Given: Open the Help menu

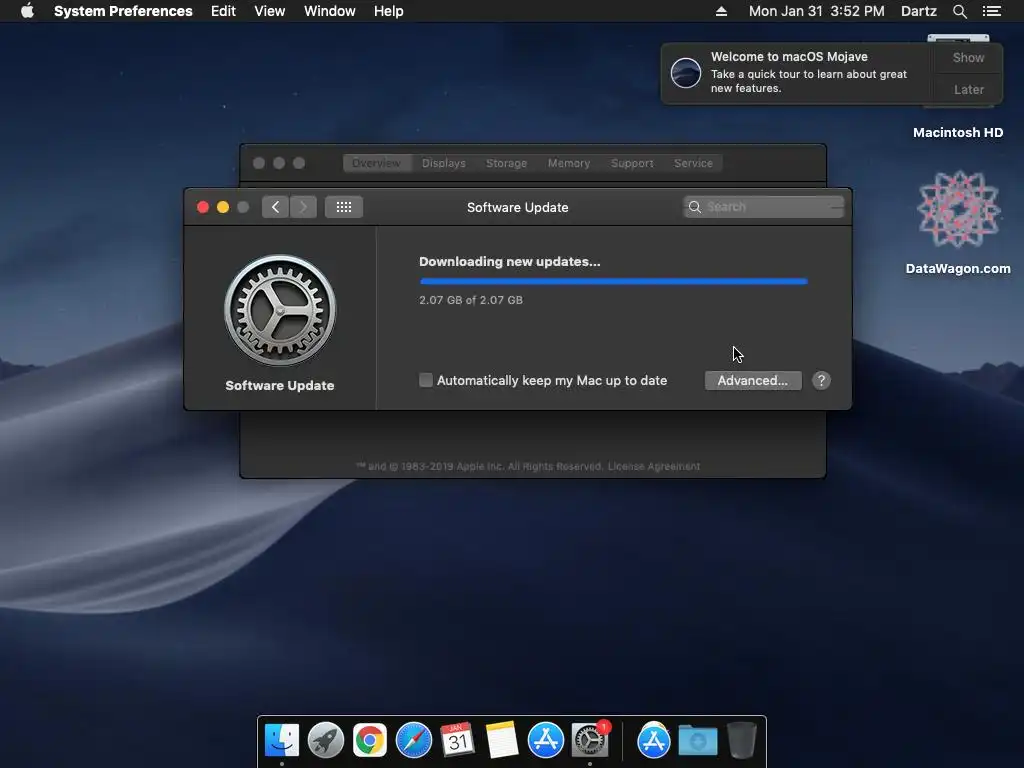Looking at the screenshot, I should click(389, 11).
